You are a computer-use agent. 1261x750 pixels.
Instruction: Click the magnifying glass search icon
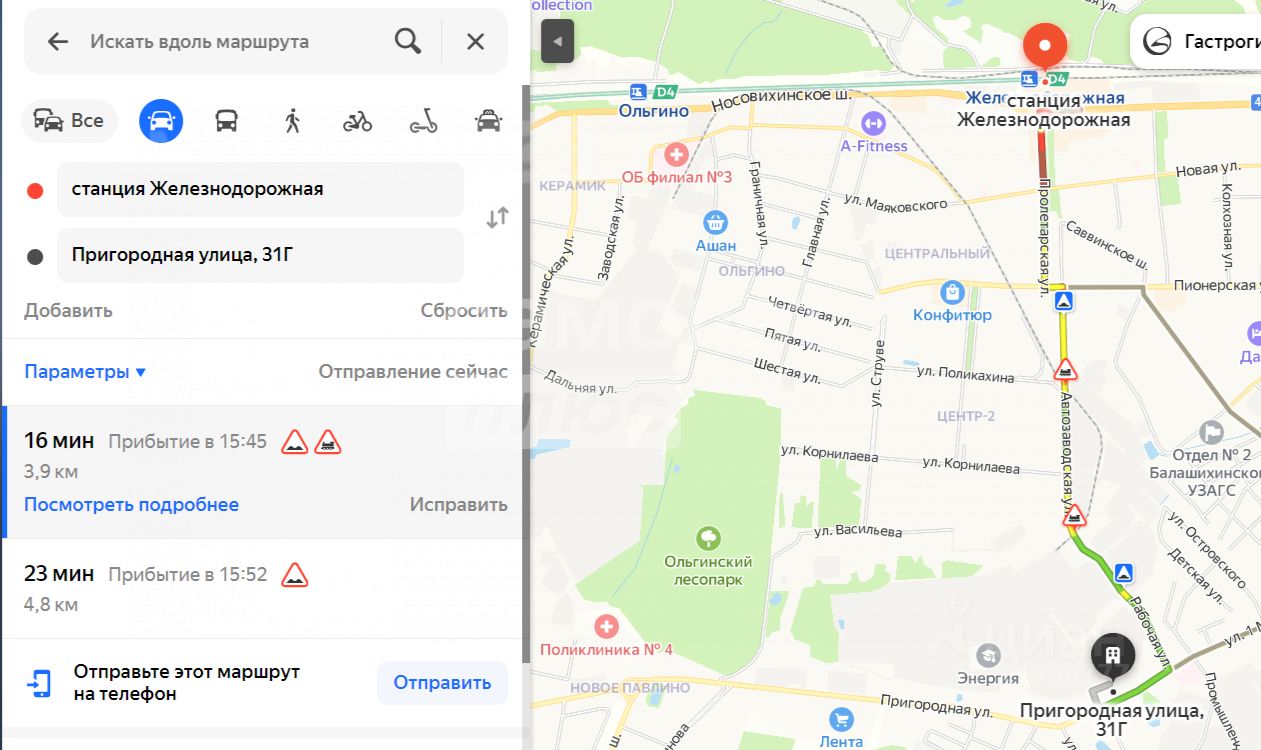[x=408, y=41]
